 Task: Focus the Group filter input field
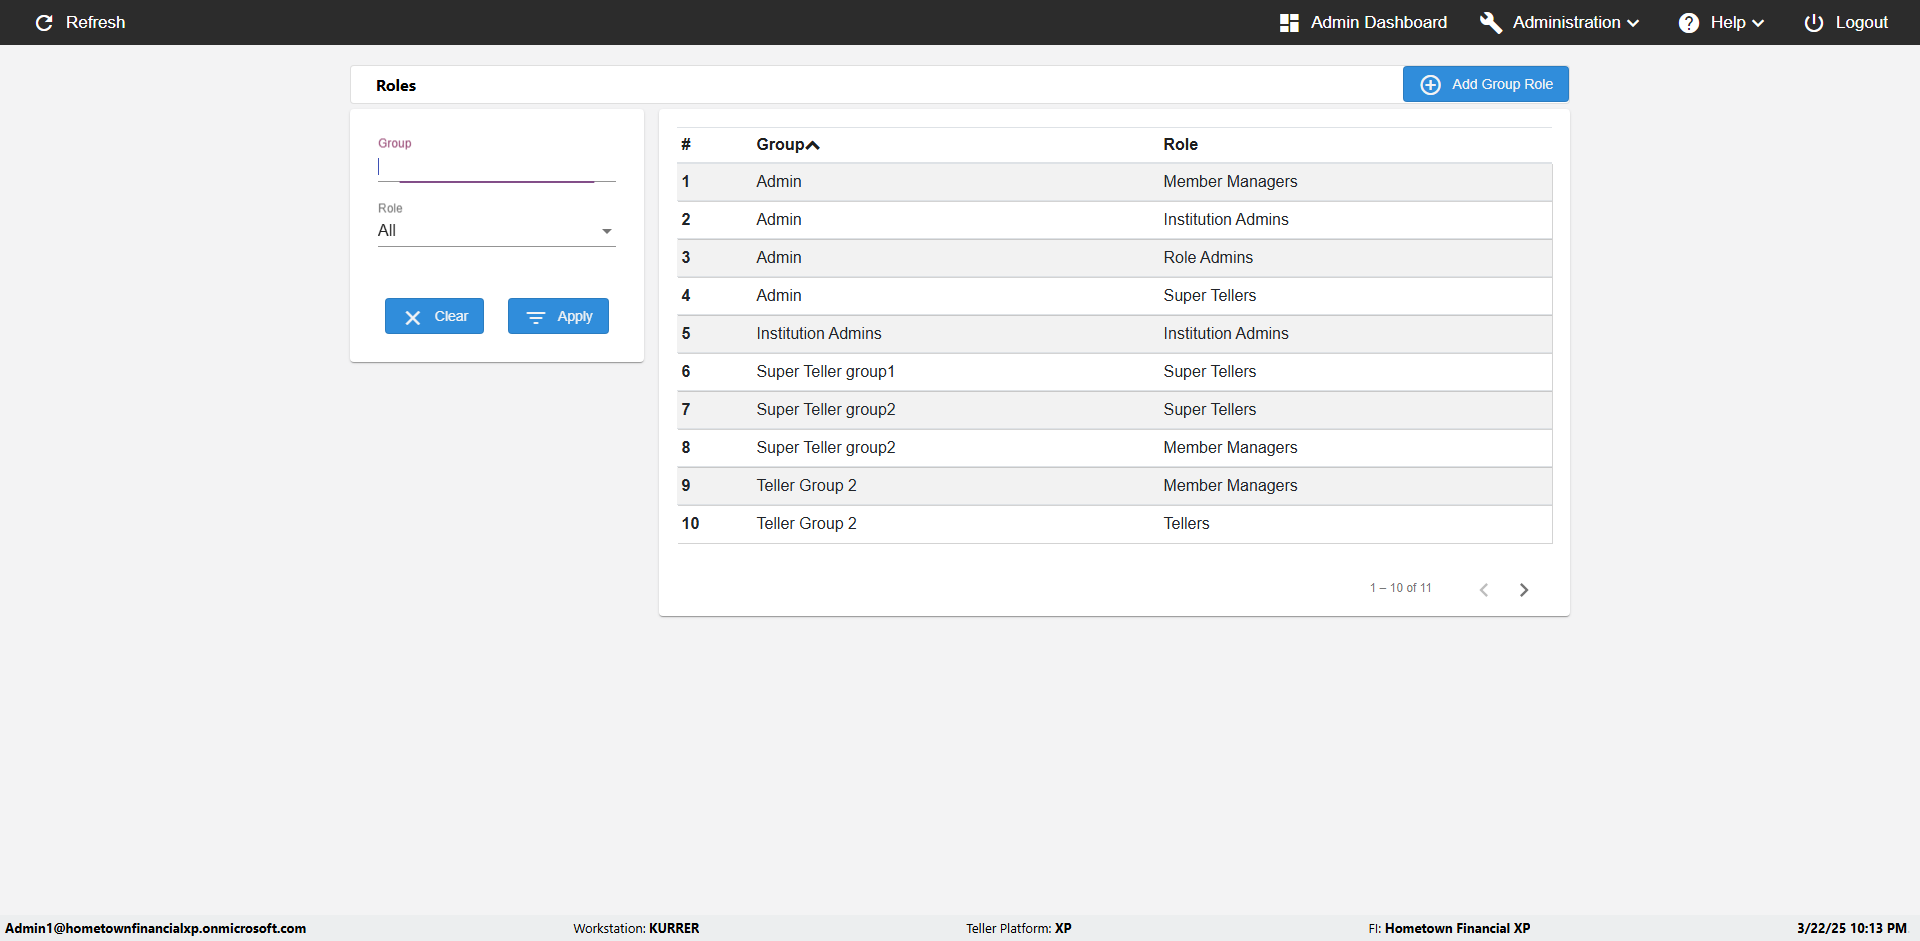(496, 167)
